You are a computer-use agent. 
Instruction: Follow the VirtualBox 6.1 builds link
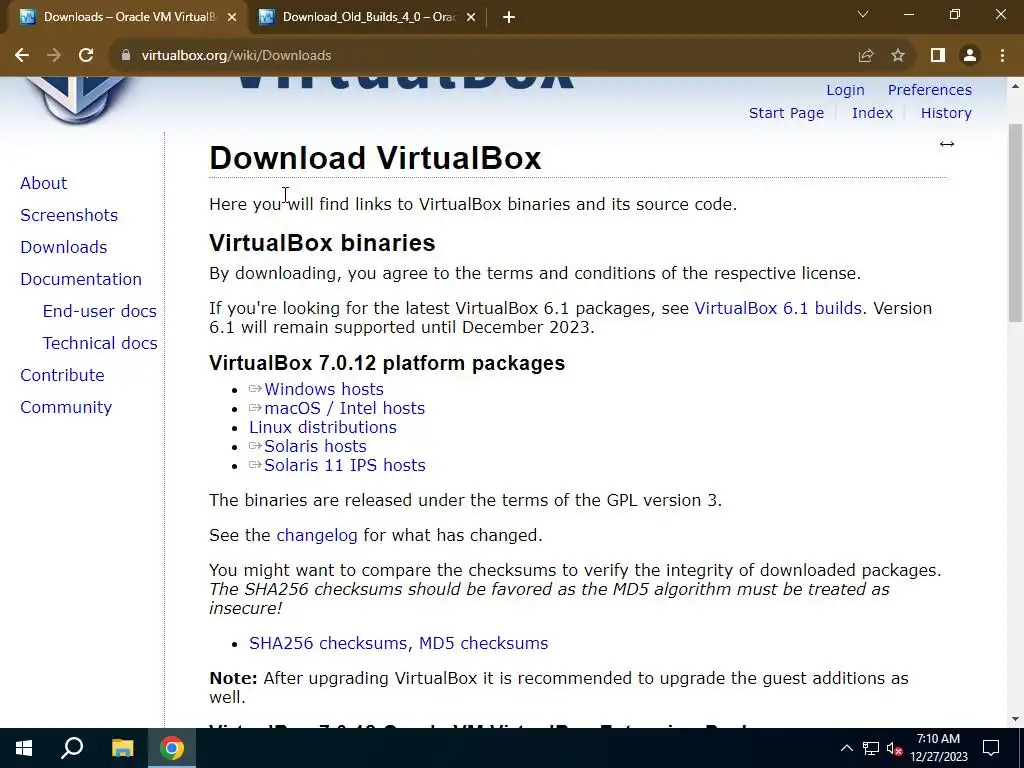[778, 308]
